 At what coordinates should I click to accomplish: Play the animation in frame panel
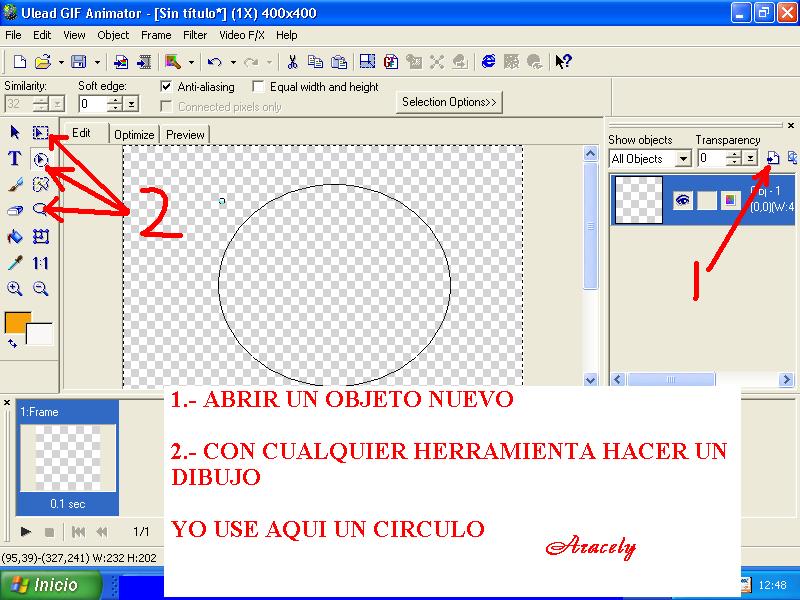pyautogui.click(x=25, y=532)
